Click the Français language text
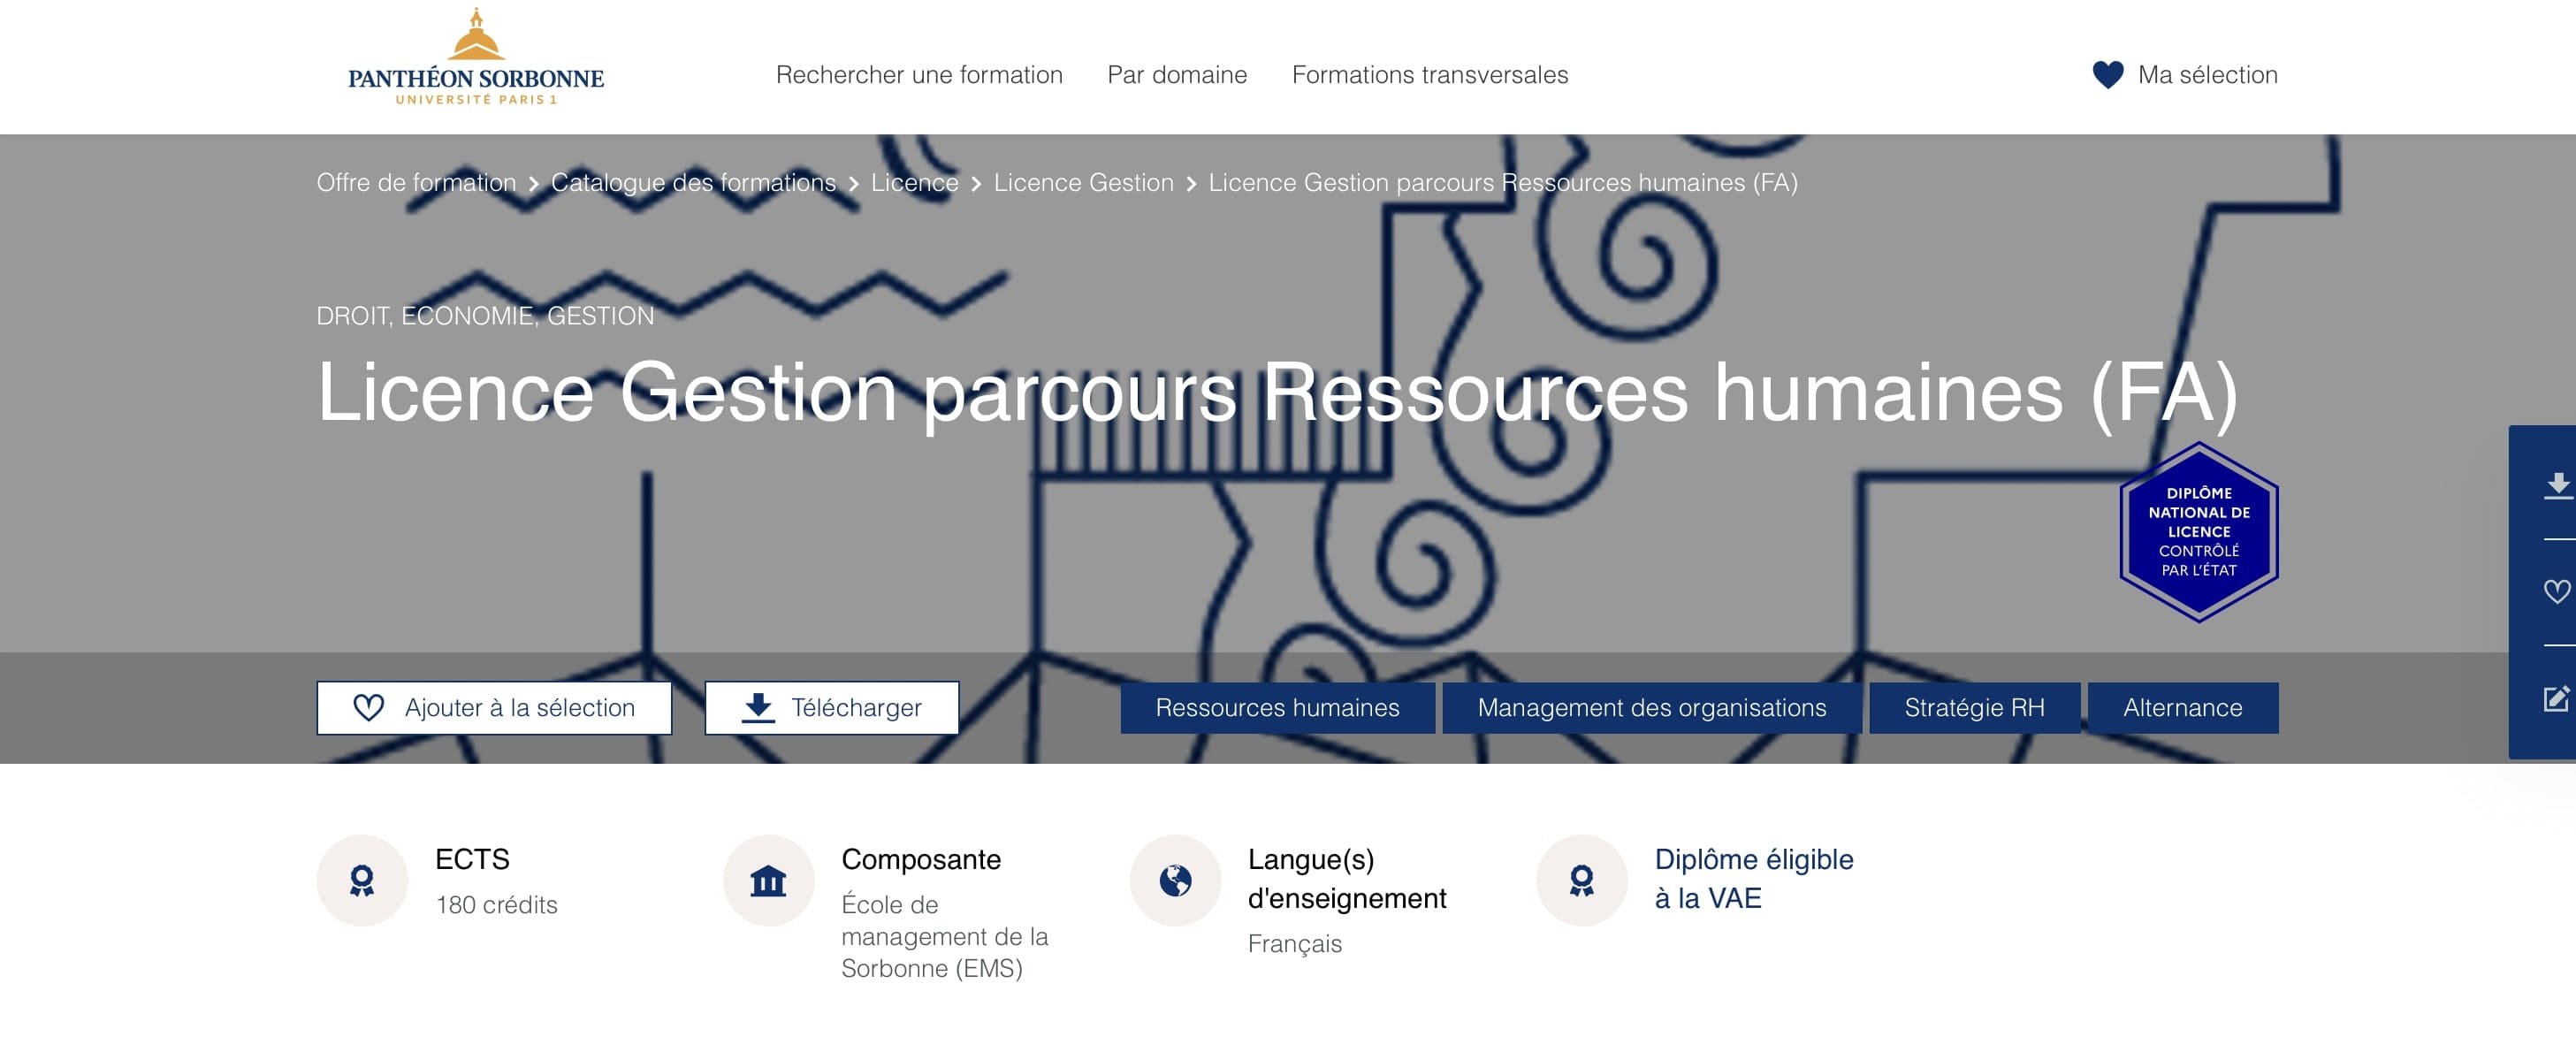 [x=1294, y=944]
